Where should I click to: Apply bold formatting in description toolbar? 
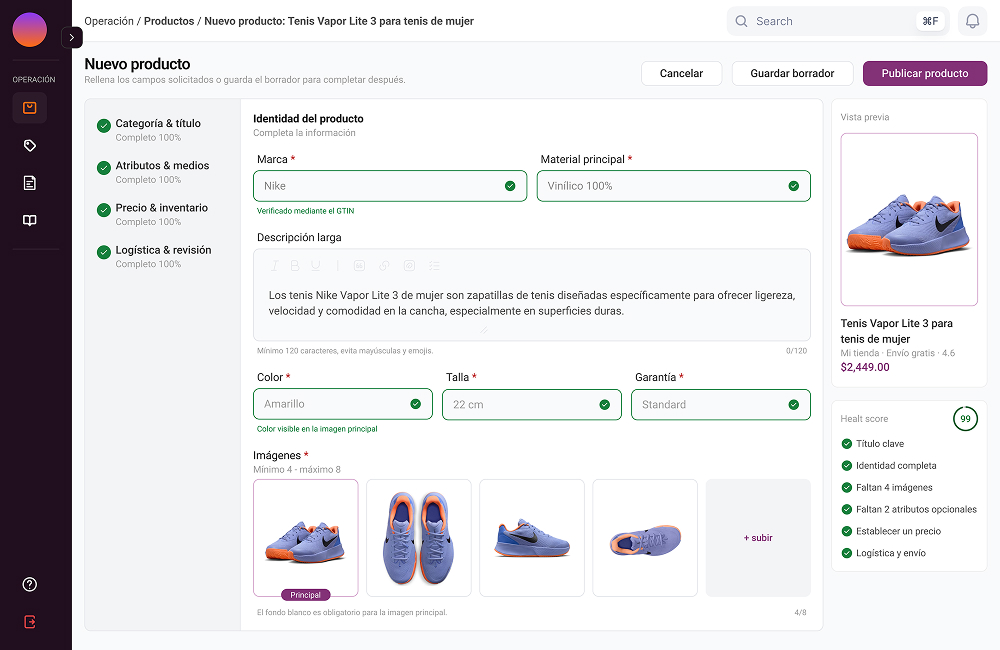coord(295,265)
